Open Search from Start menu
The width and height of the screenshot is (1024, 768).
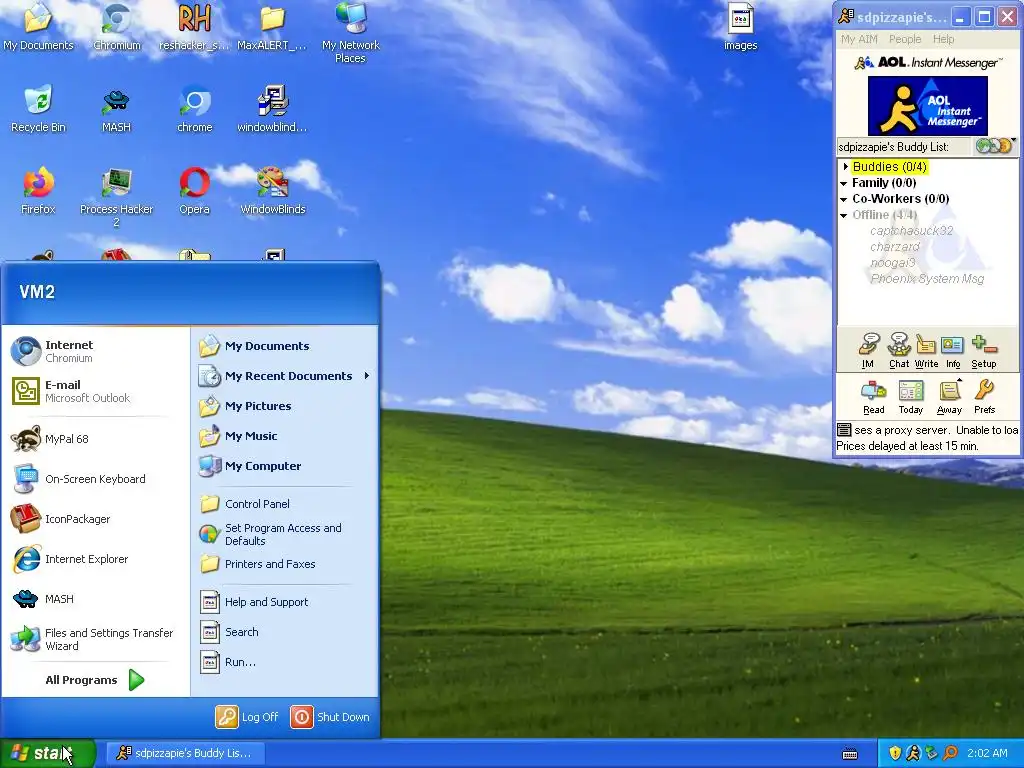click(x=284, y=632)
